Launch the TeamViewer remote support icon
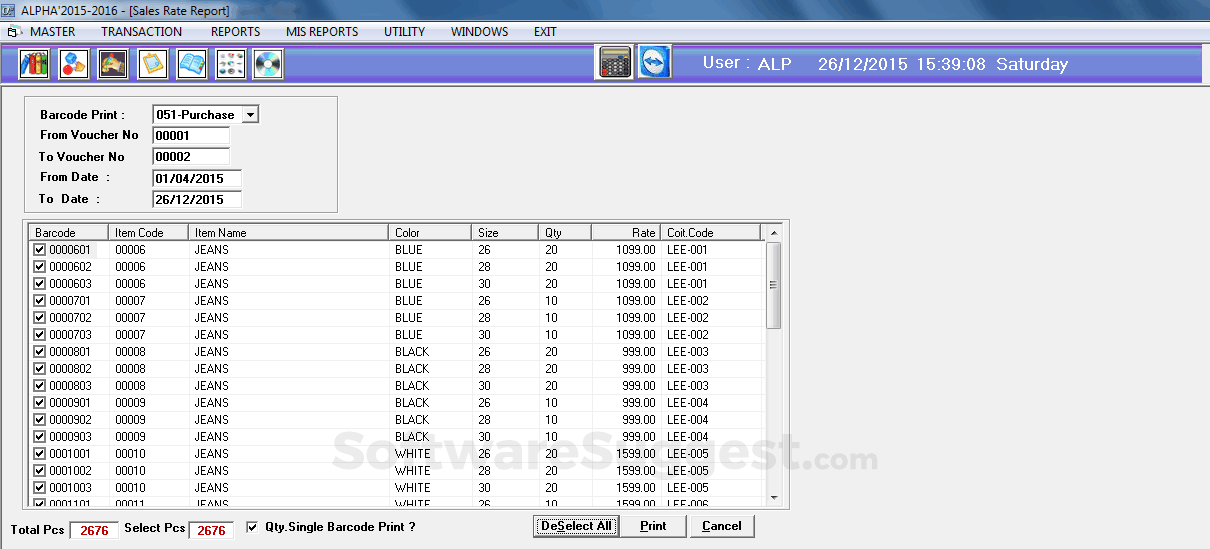 pyautogui.click(x=655, y=62)
